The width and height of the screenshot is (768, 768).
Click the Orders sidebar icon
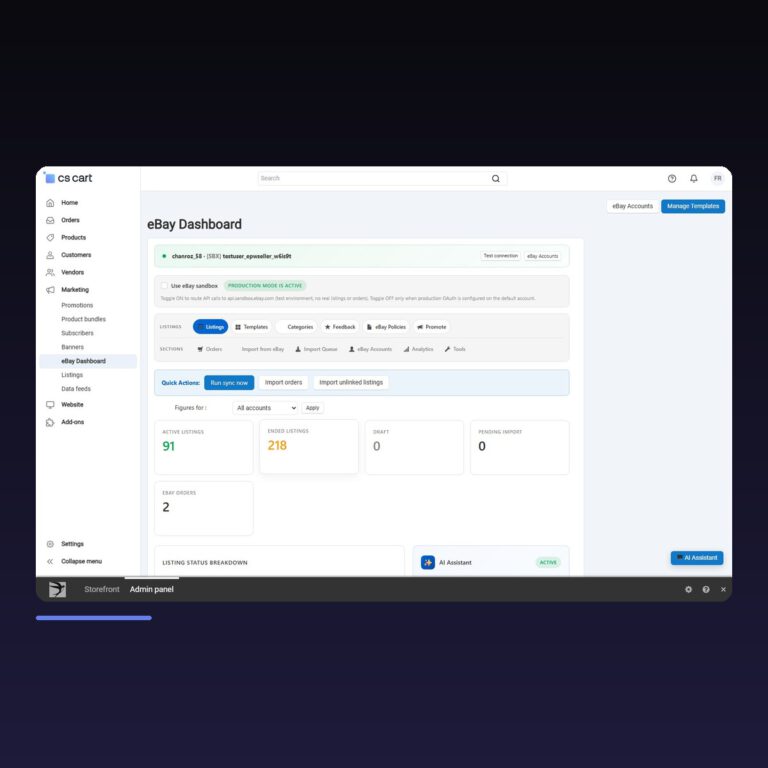click(x=50, y=220)
